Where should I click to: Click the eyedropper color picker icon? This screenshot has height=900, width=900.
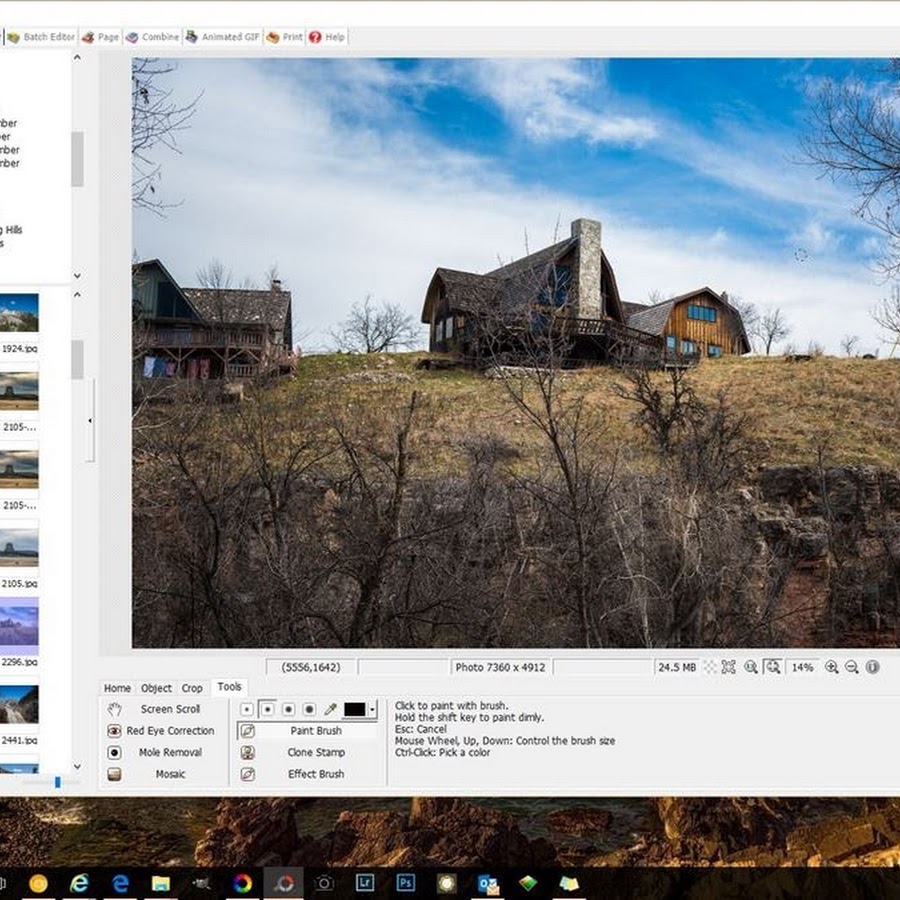[330, 709]
